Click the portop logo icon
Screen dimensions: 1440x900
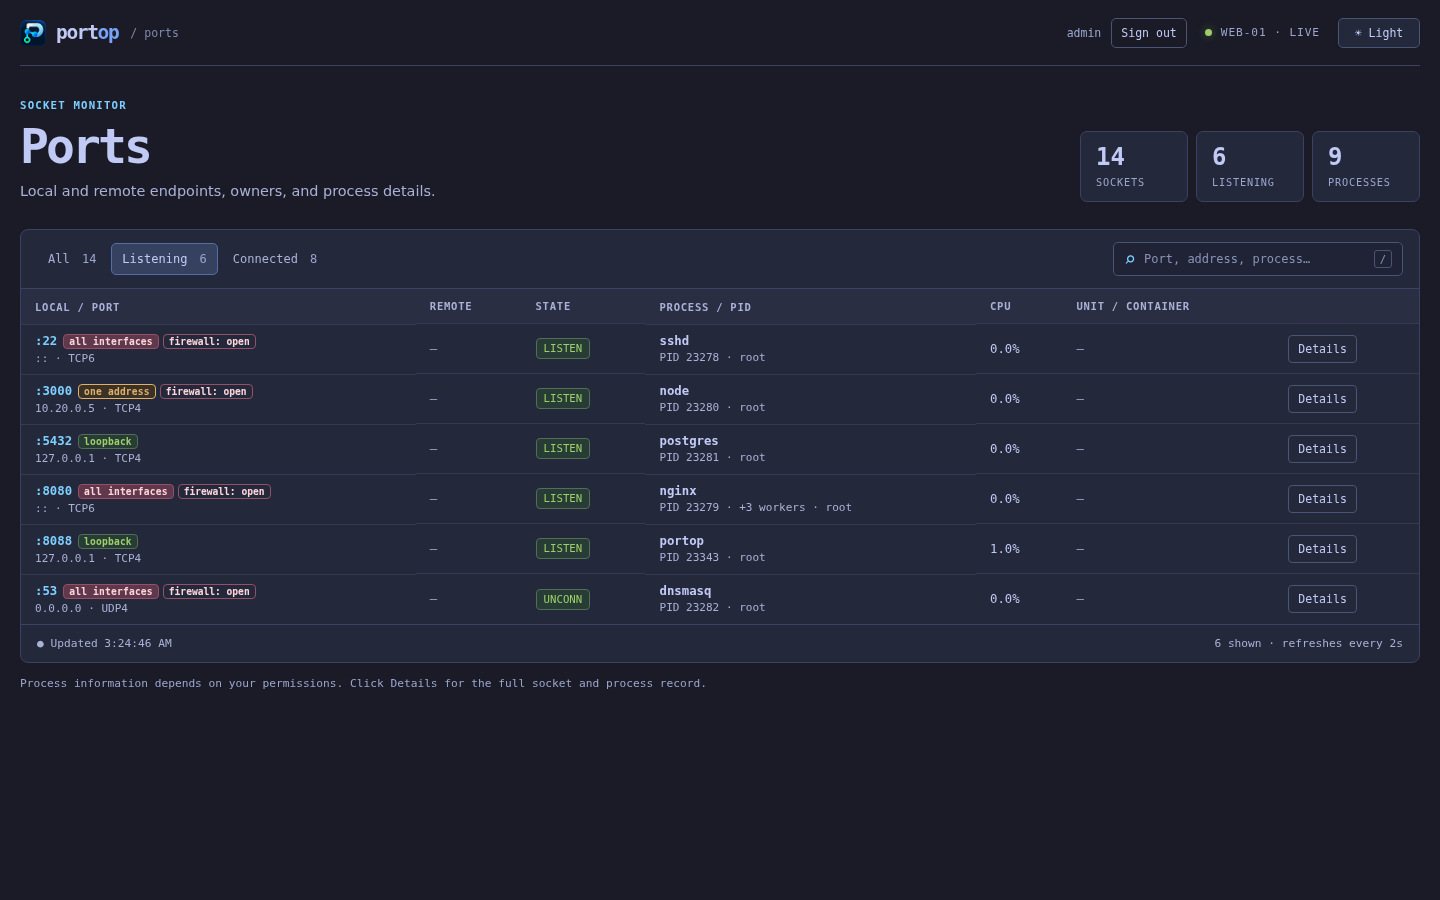(33, 33)
